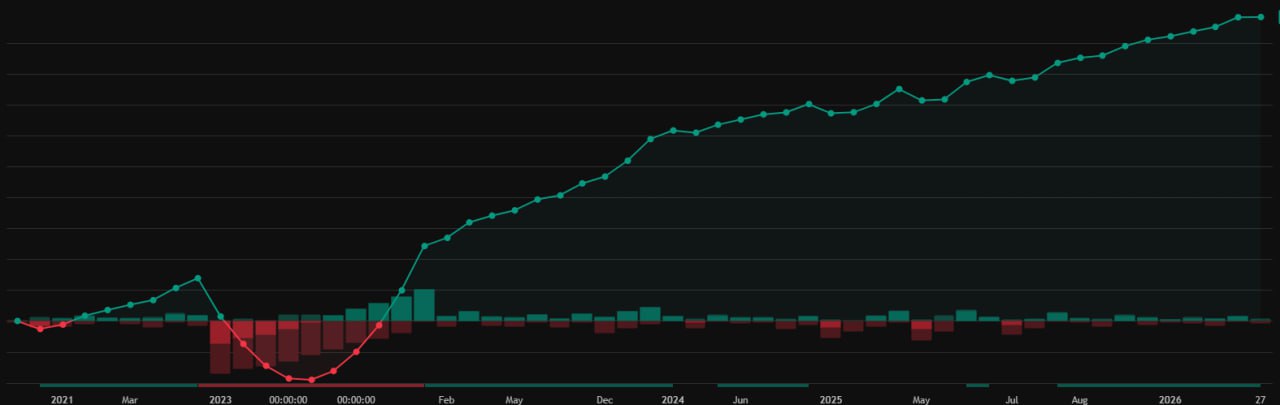Click the Dec x-axis label
1280x405 pixels.
[x=605, y=399]
